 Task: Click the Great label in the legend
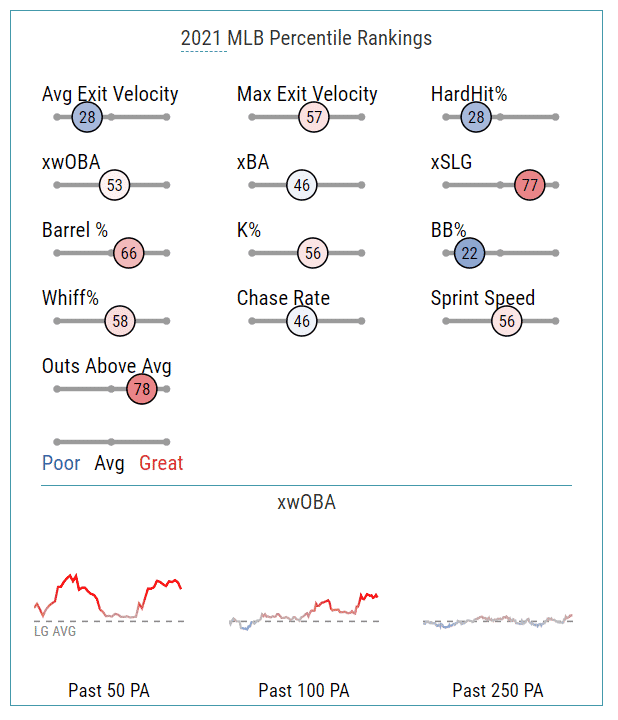coord(161,463)
